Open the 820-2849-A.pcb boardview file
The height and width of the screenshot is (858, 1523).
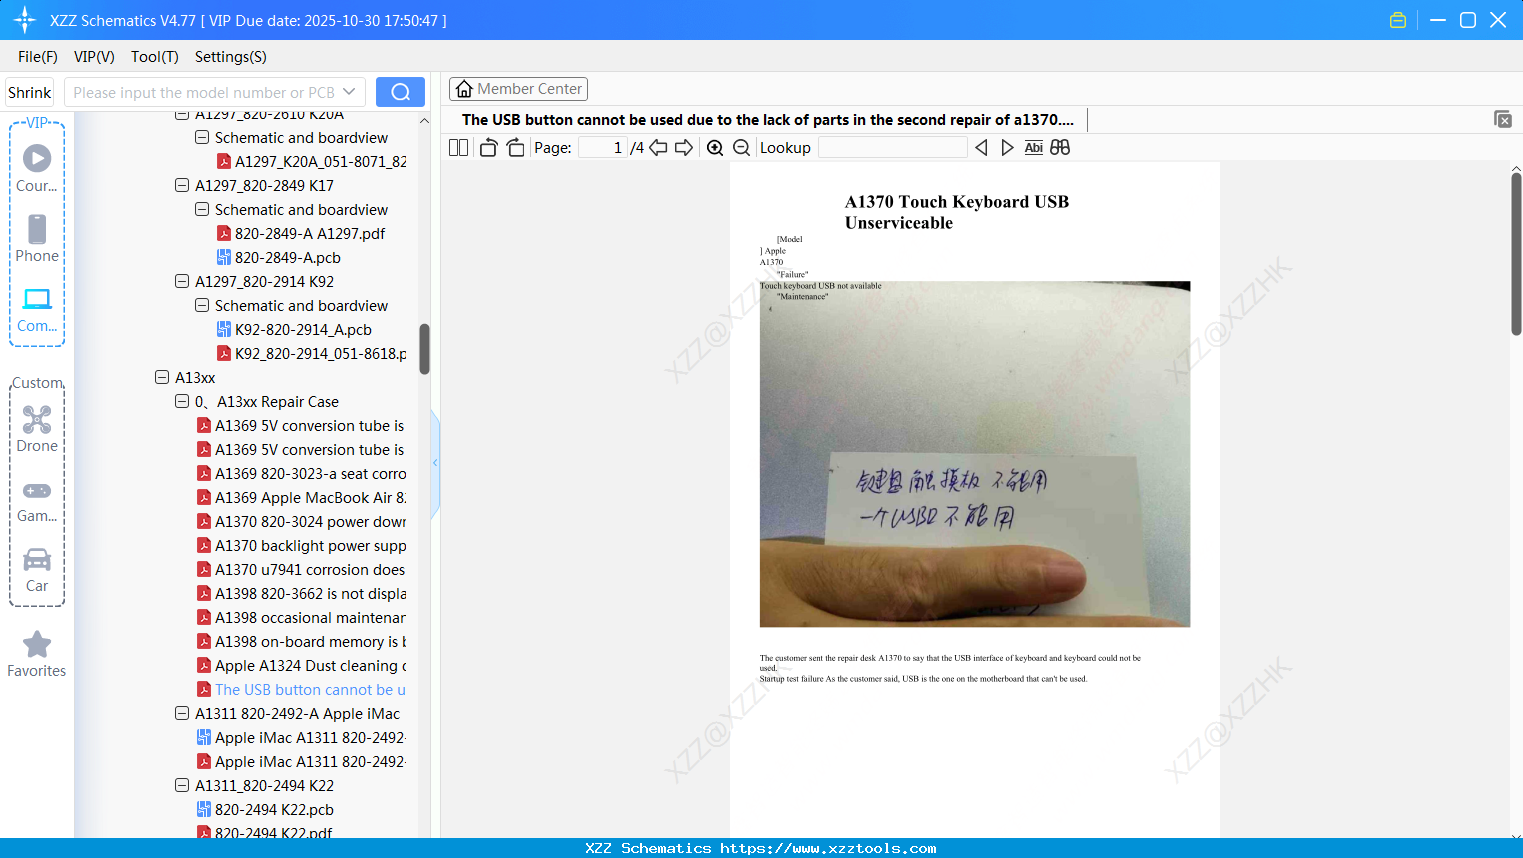279,257
